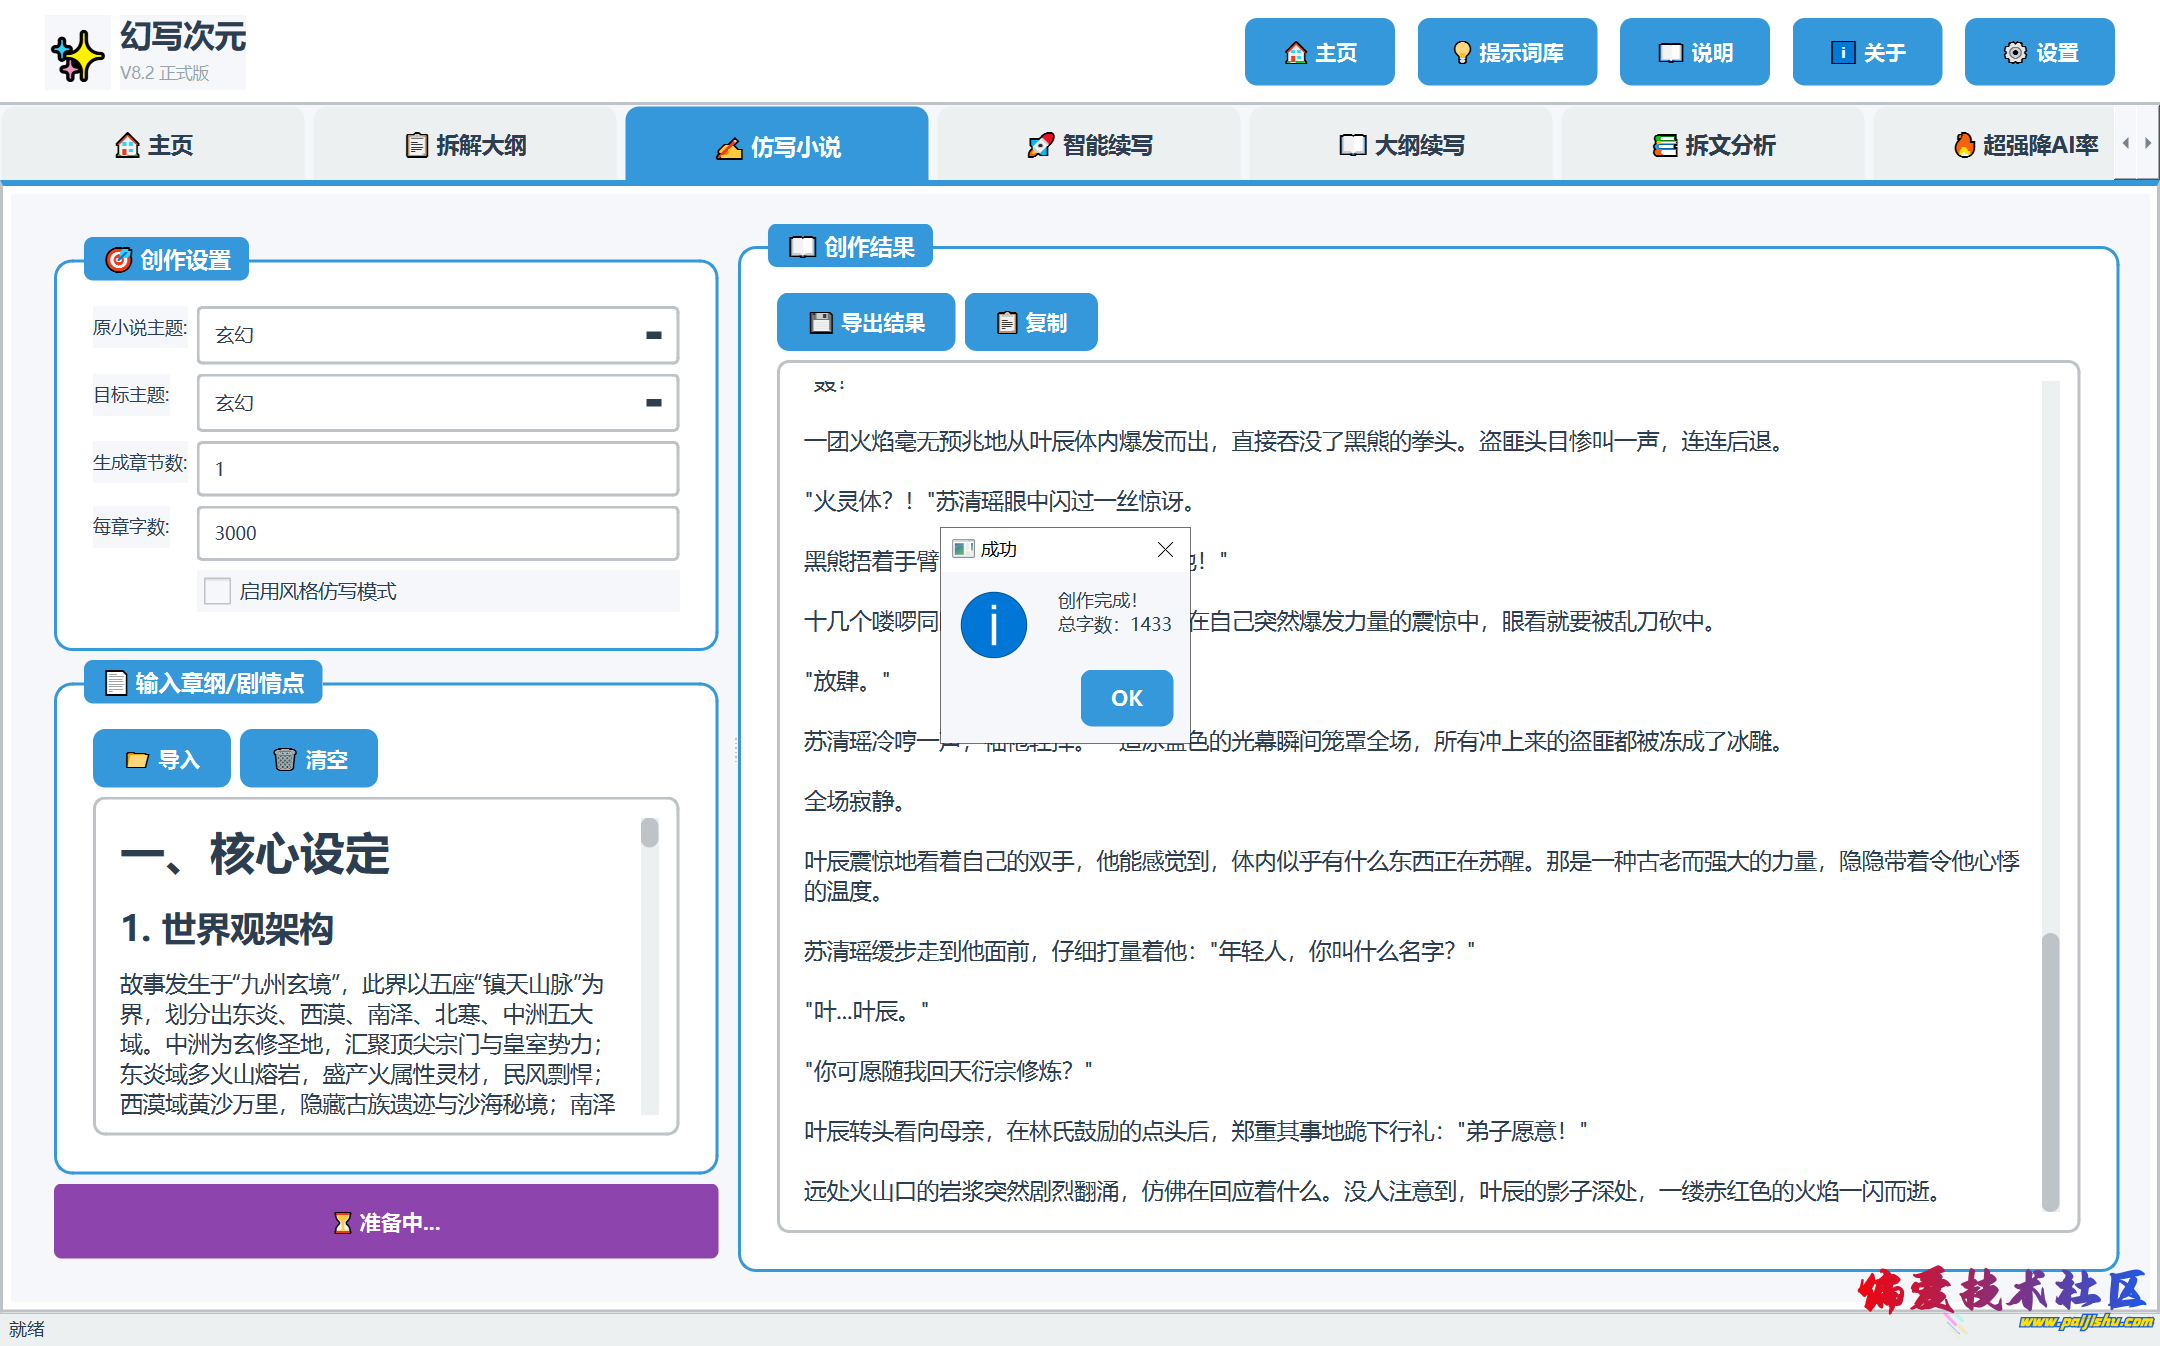Open the 目标主题 target theme dropdown

(x=654, y=402)
